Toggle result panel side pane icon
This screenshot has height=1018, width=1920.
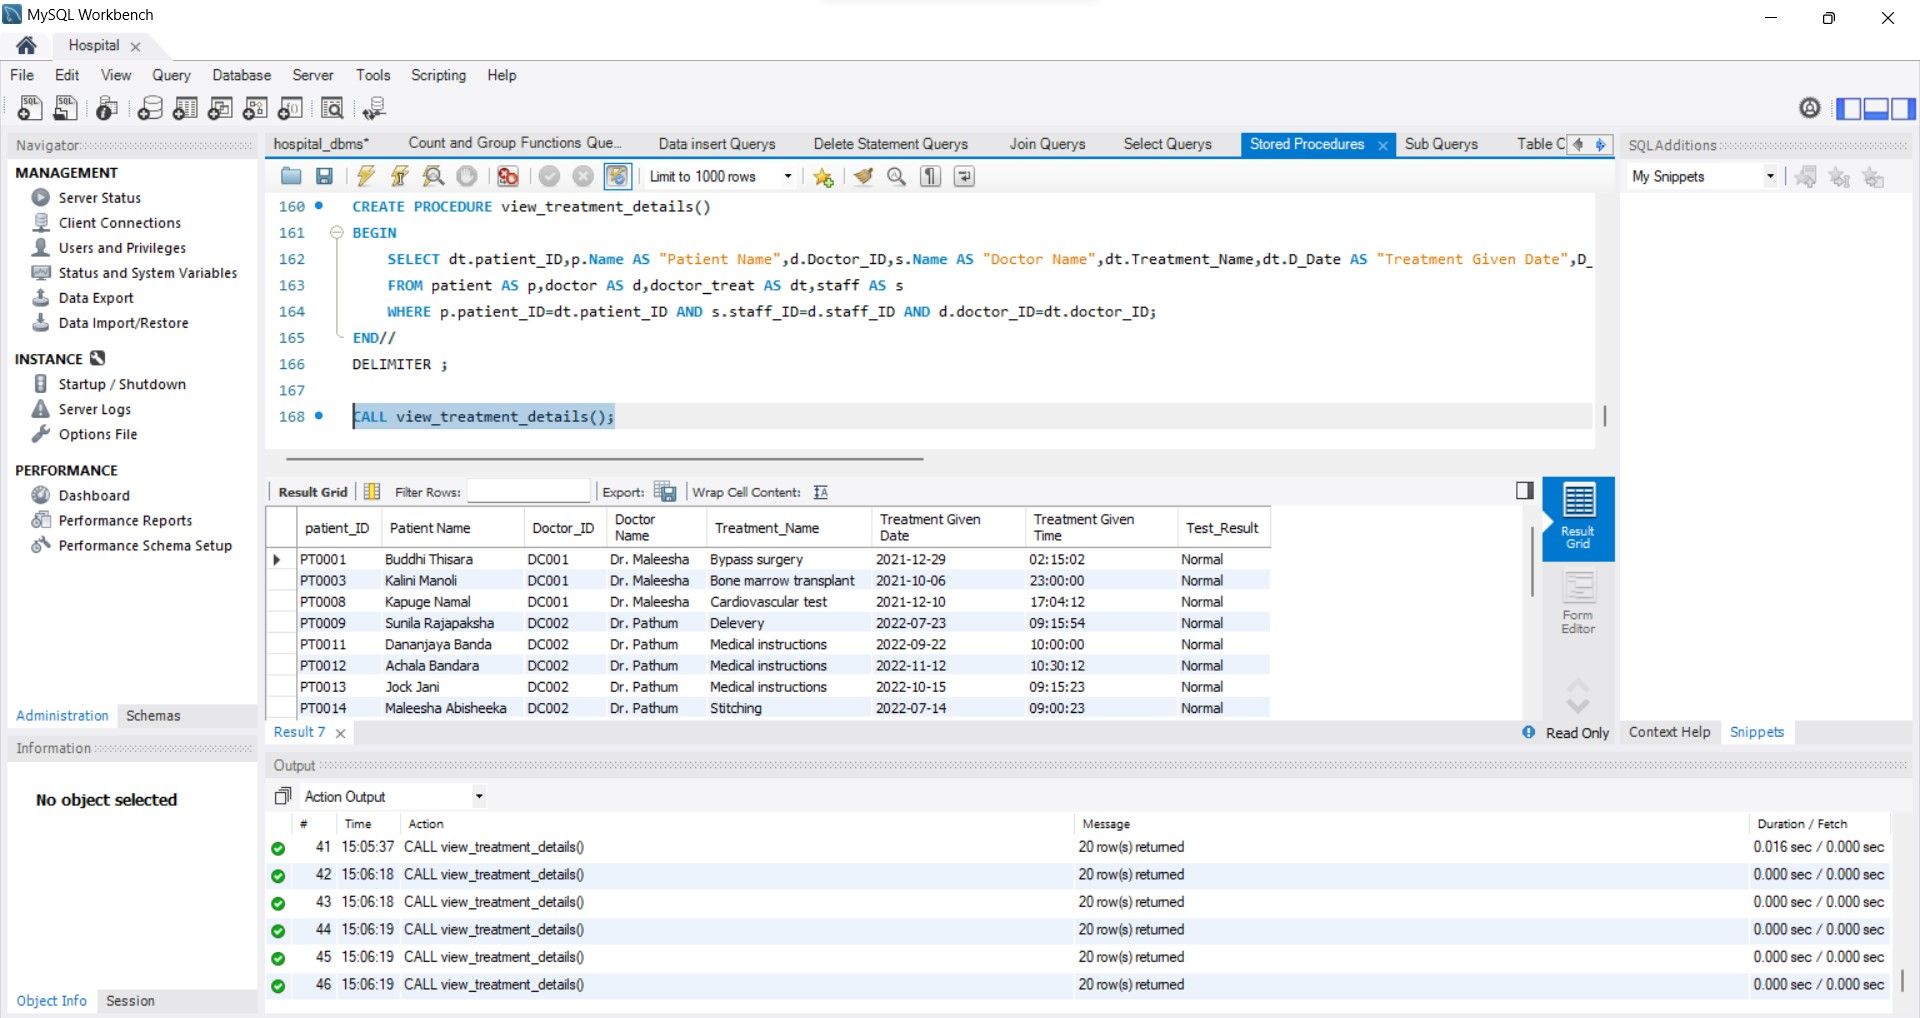point(1525,490)
